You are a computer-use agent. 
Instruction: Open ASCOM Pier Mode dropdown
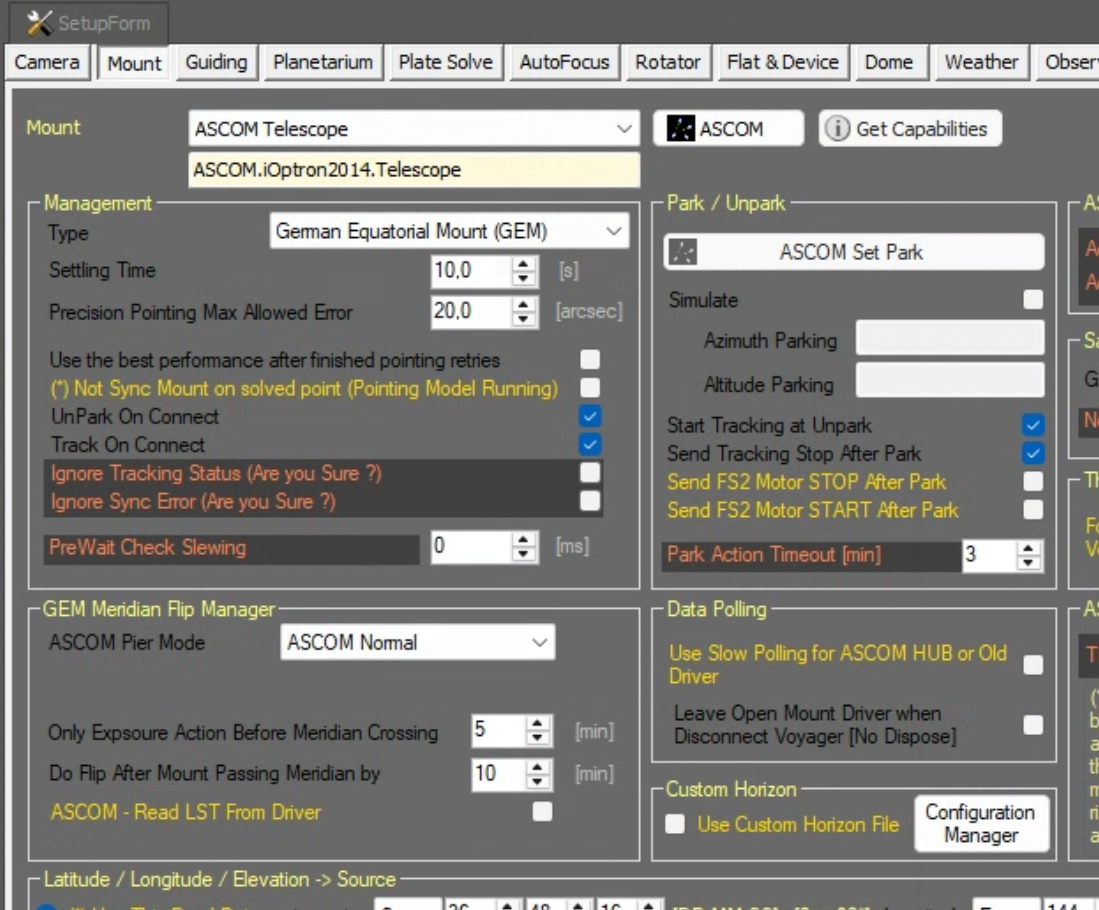click(x=539, y=643)
